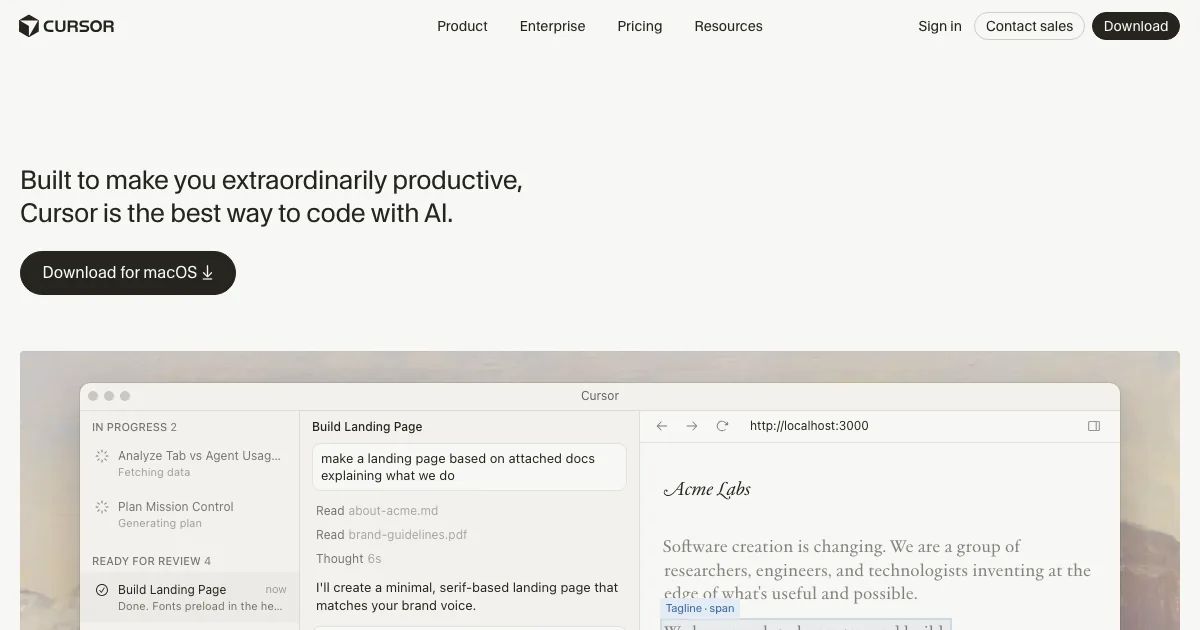Viewport: 1200px width, 630px height.
Task: Open the Read about-acme.md step
Action: click(377, 511)
